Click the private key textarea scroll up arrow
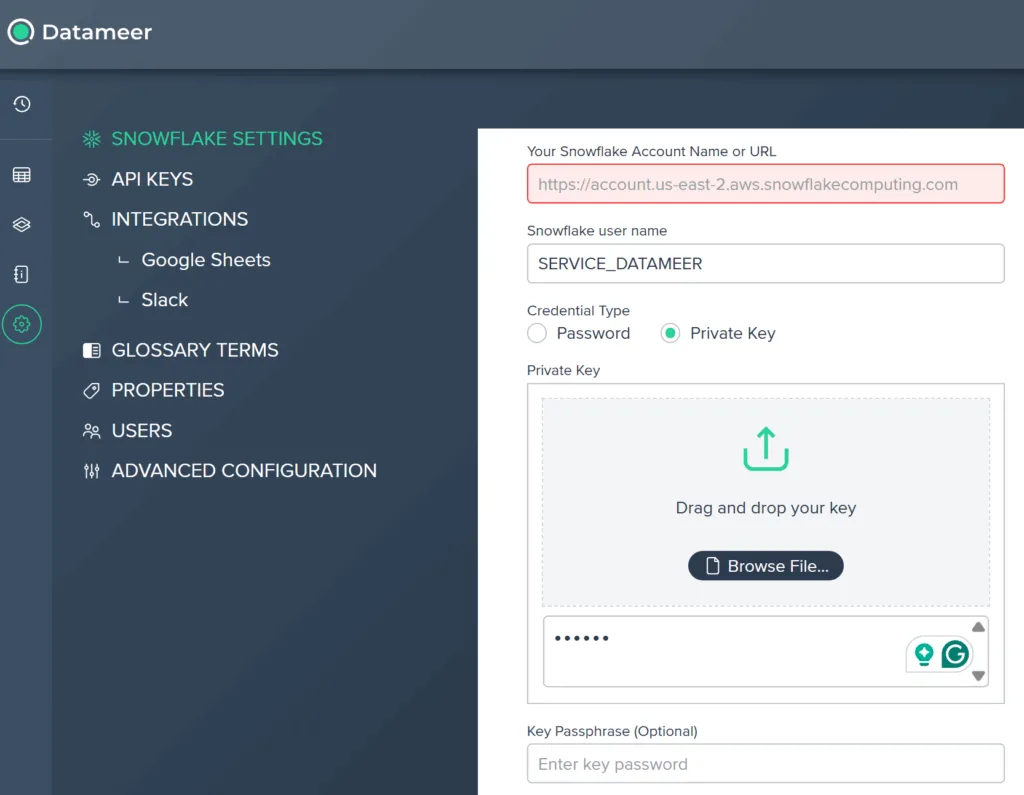The width and height of the screenshot is (1024, 795). pos(978,627)
